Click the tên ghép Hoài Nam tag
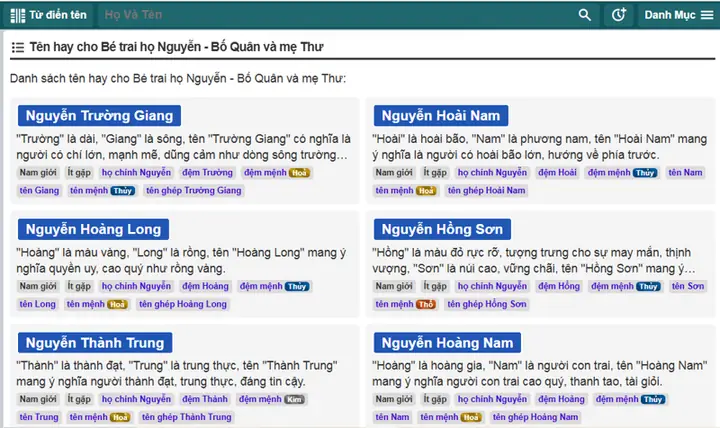This screenshot has height=428, width=720. 486,191
